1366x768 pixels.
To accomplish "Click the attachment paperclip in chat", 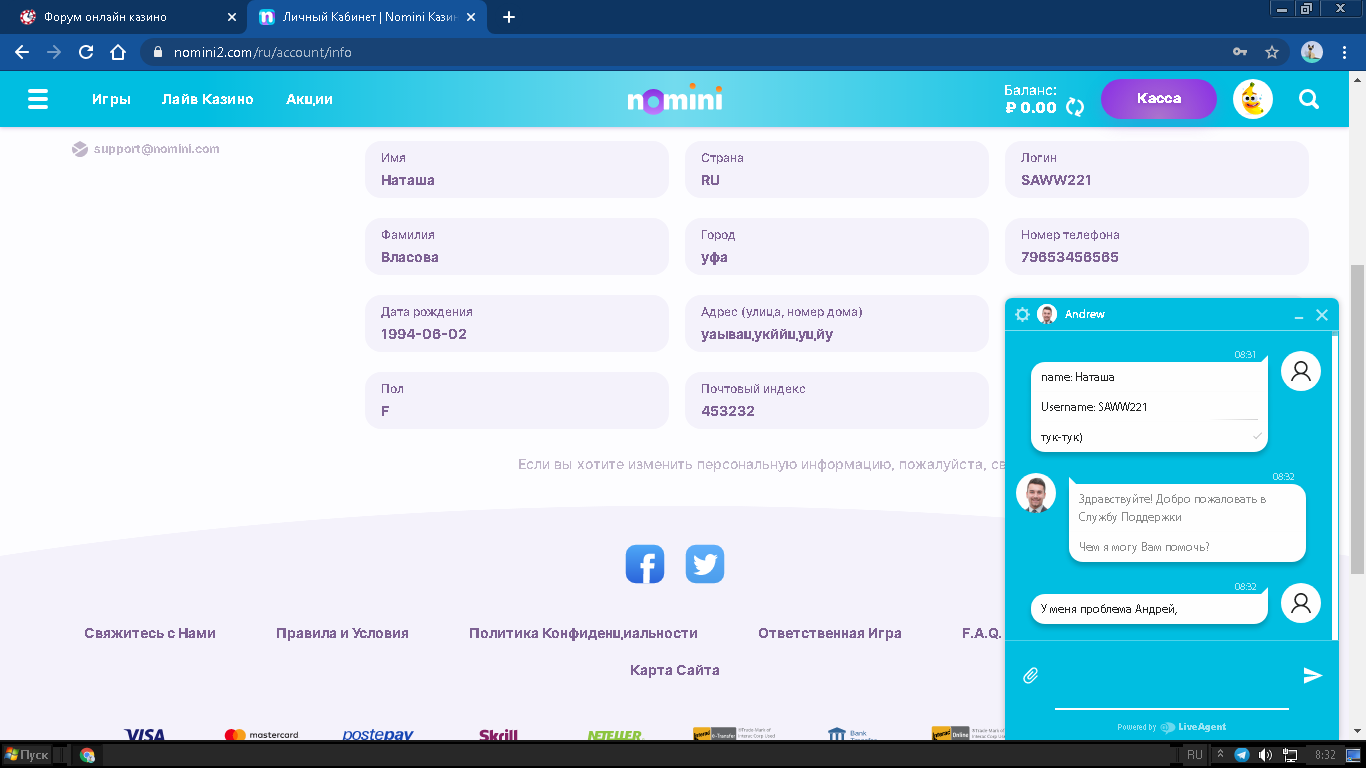I will (1031, 676).
